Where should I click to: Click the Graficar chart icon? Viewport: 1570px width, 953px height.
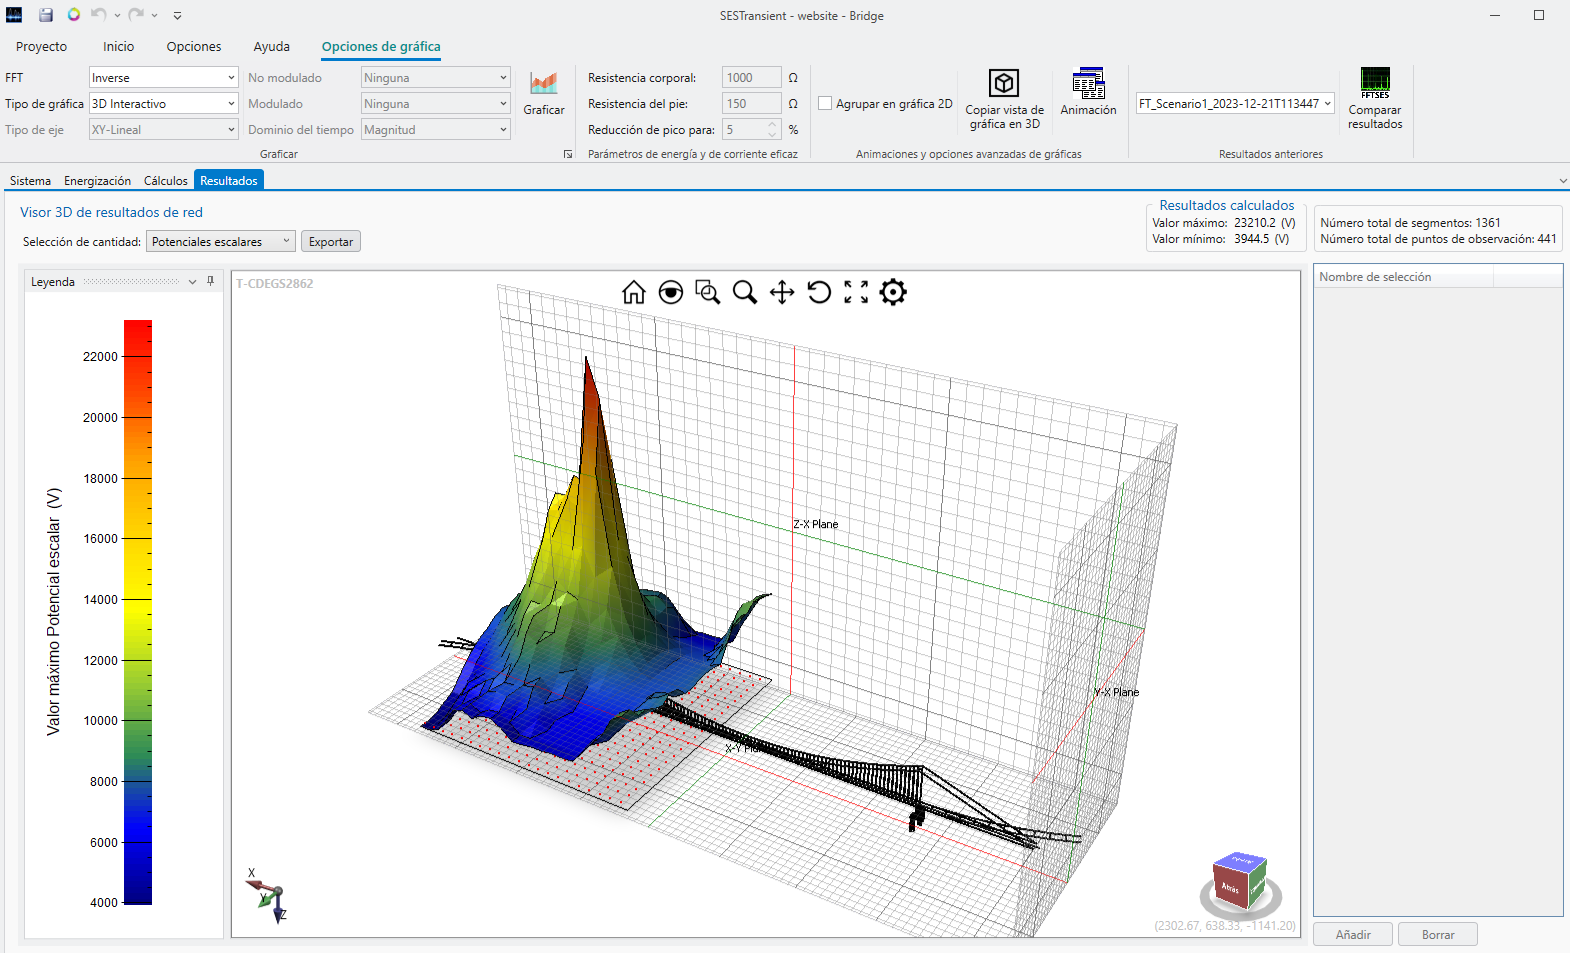click(544, 84)
